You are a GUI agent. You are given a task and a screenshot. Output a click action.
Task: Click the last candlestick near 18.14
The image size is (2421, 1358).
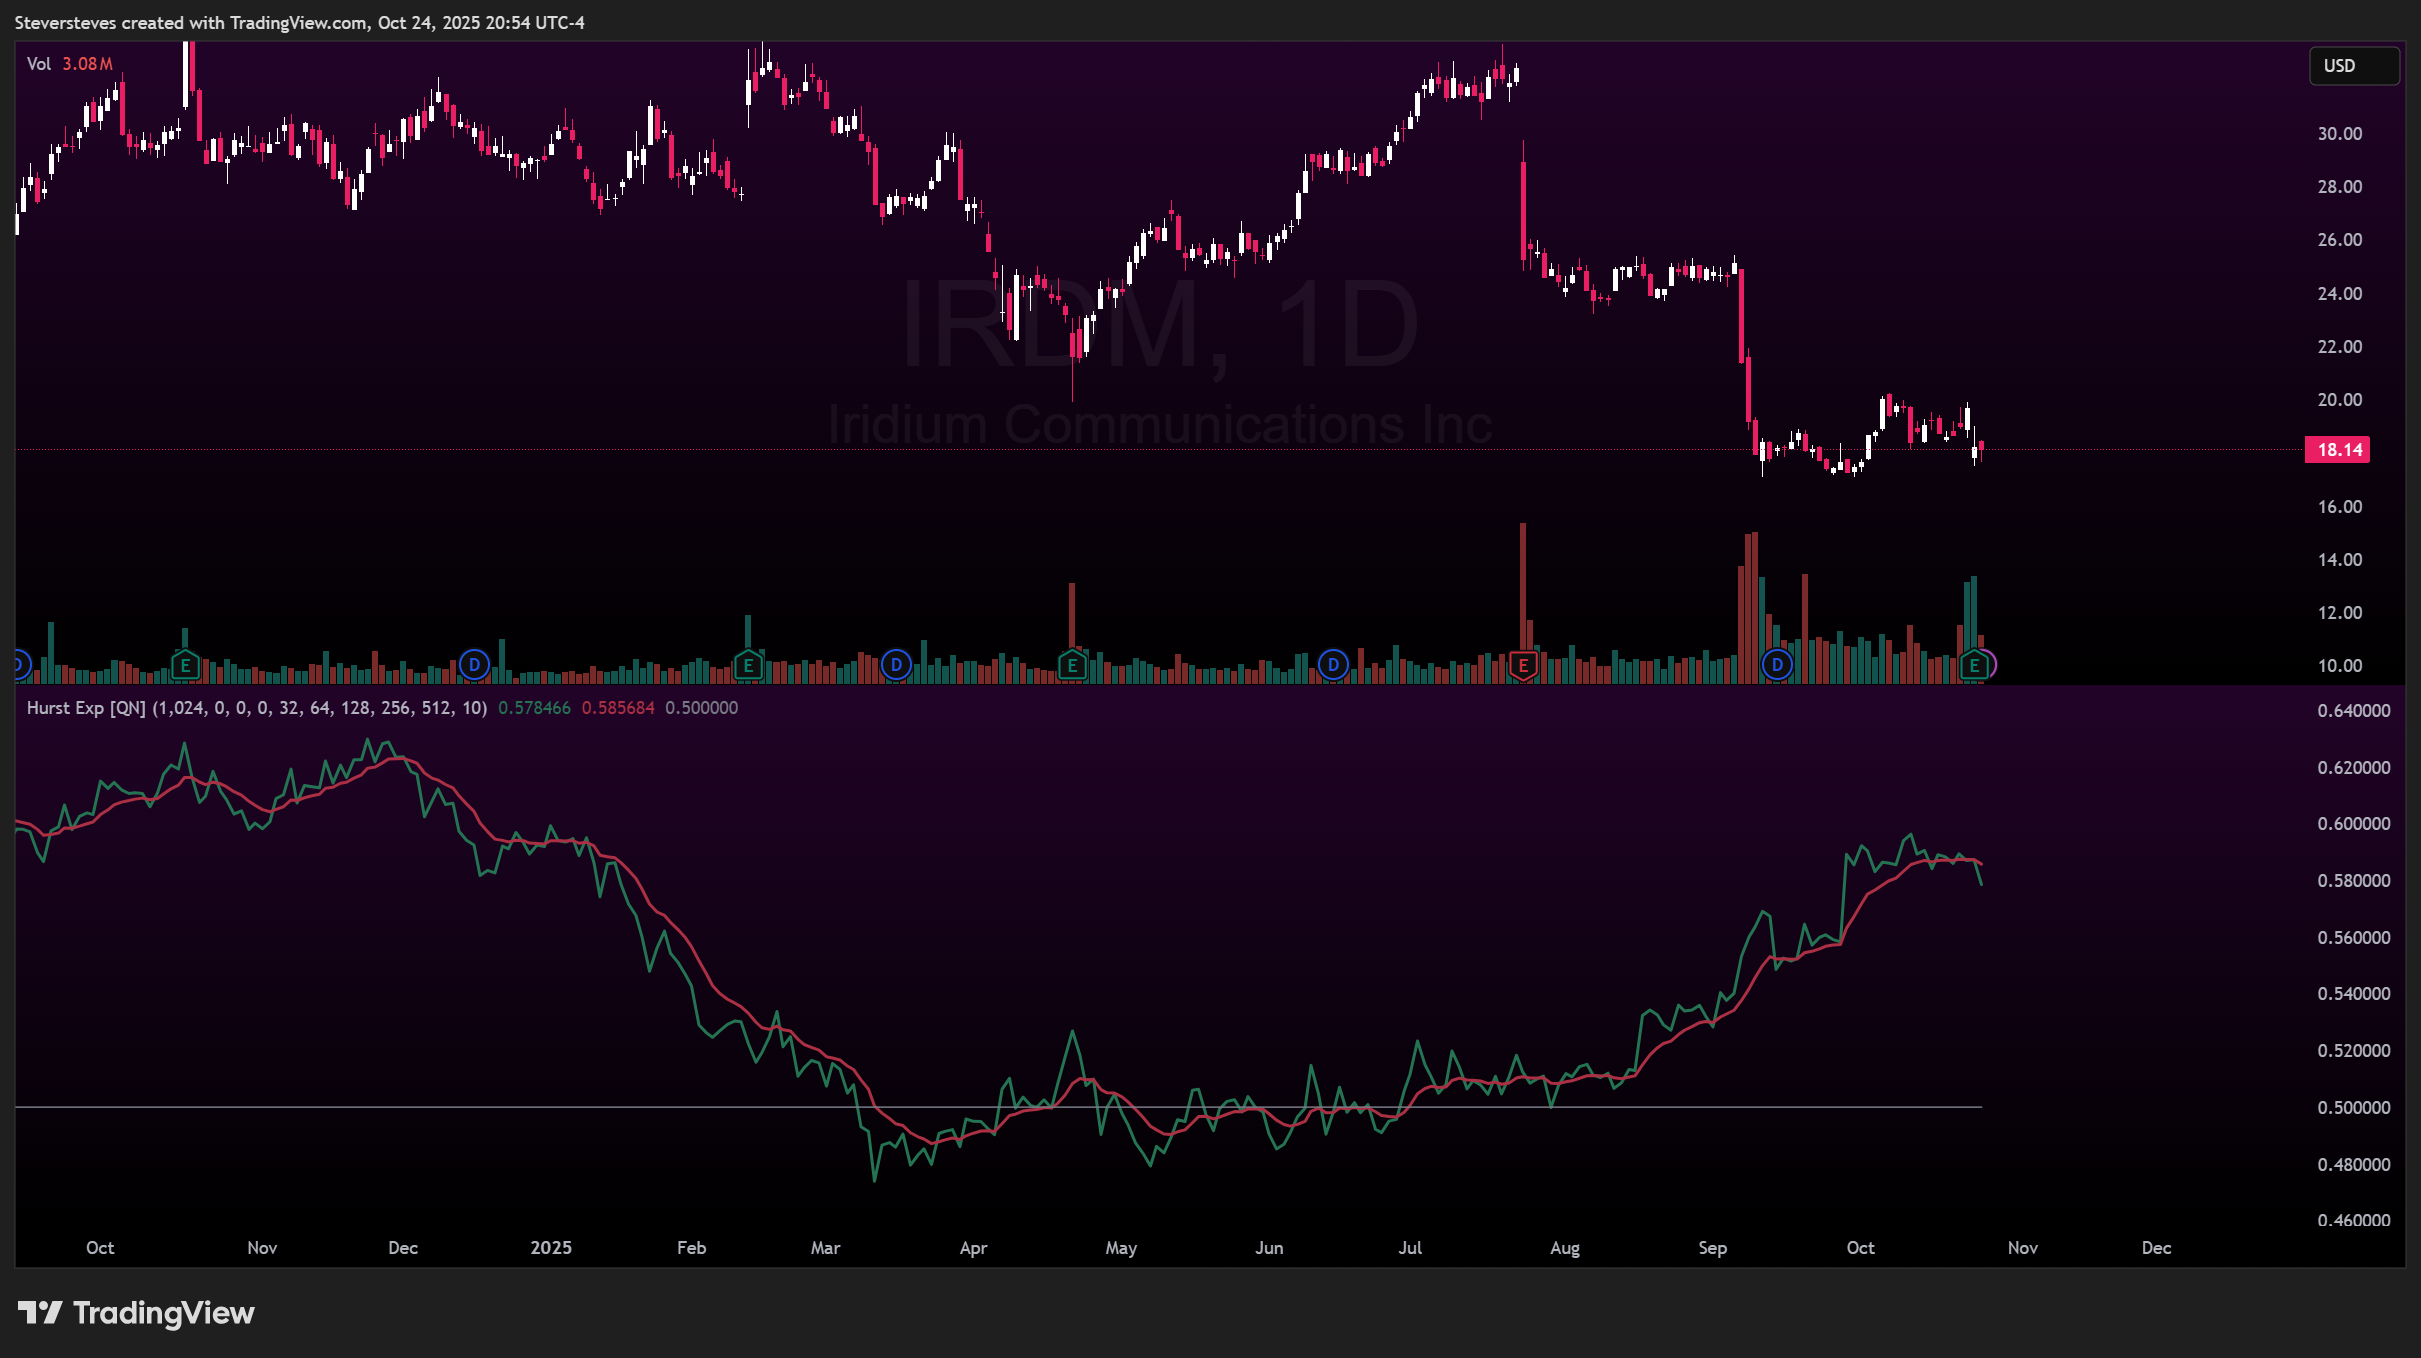pos(1981,447)
